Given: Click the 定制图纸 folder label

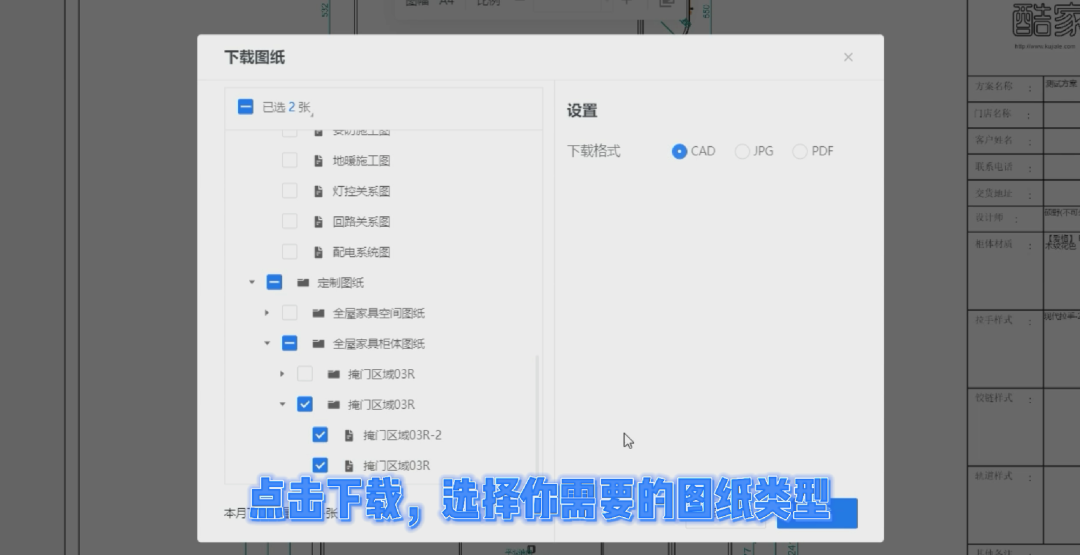Looking at the screenshot, I should tap(340, 282).
